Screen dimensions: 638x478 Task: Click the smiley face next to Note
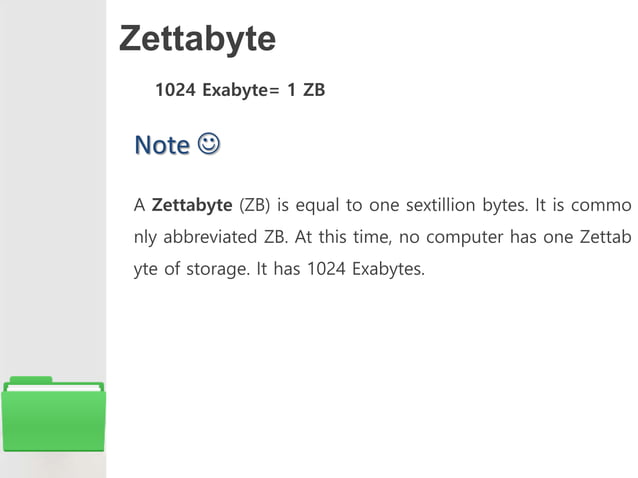coord(209,144)
